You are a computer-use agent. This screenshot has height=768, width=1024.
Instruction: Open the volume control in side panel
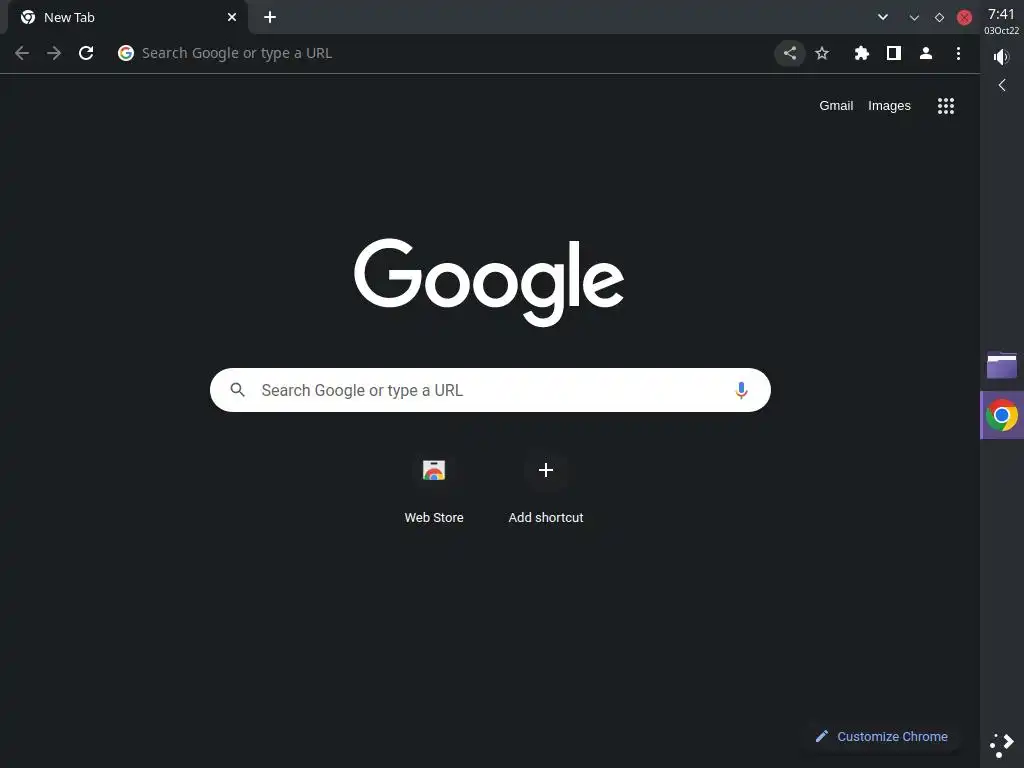1001,57
